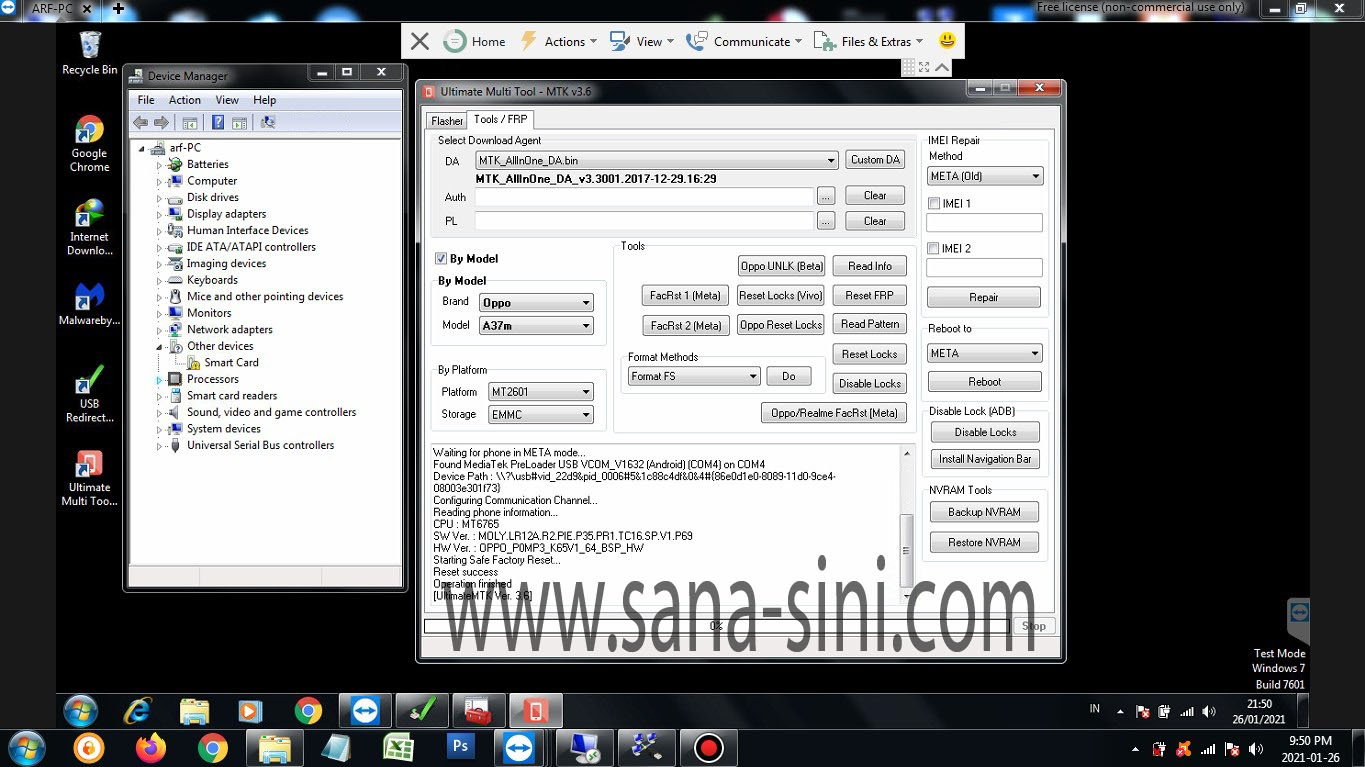Switch to the Flasher tab
The height and width of the screenshot is (767, 1365).
[x=447, y=121]
